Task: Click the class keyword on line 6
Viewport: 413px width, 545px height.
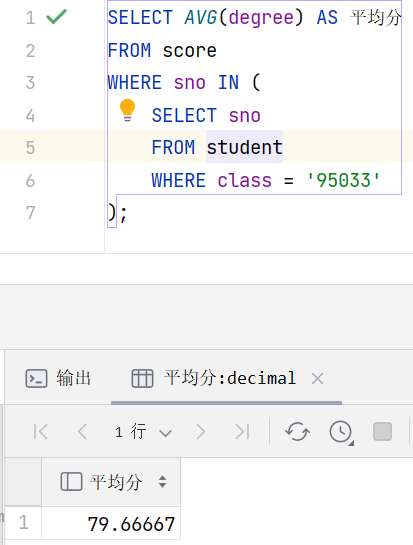Action: [x=244, y=180]
